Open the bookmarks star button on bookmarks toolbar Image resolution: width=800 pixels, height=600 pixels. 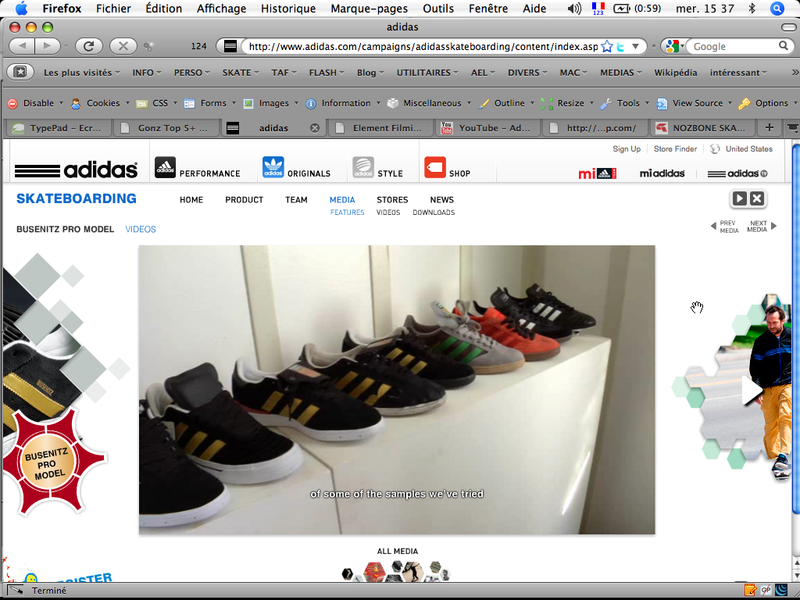click(20, 72)
